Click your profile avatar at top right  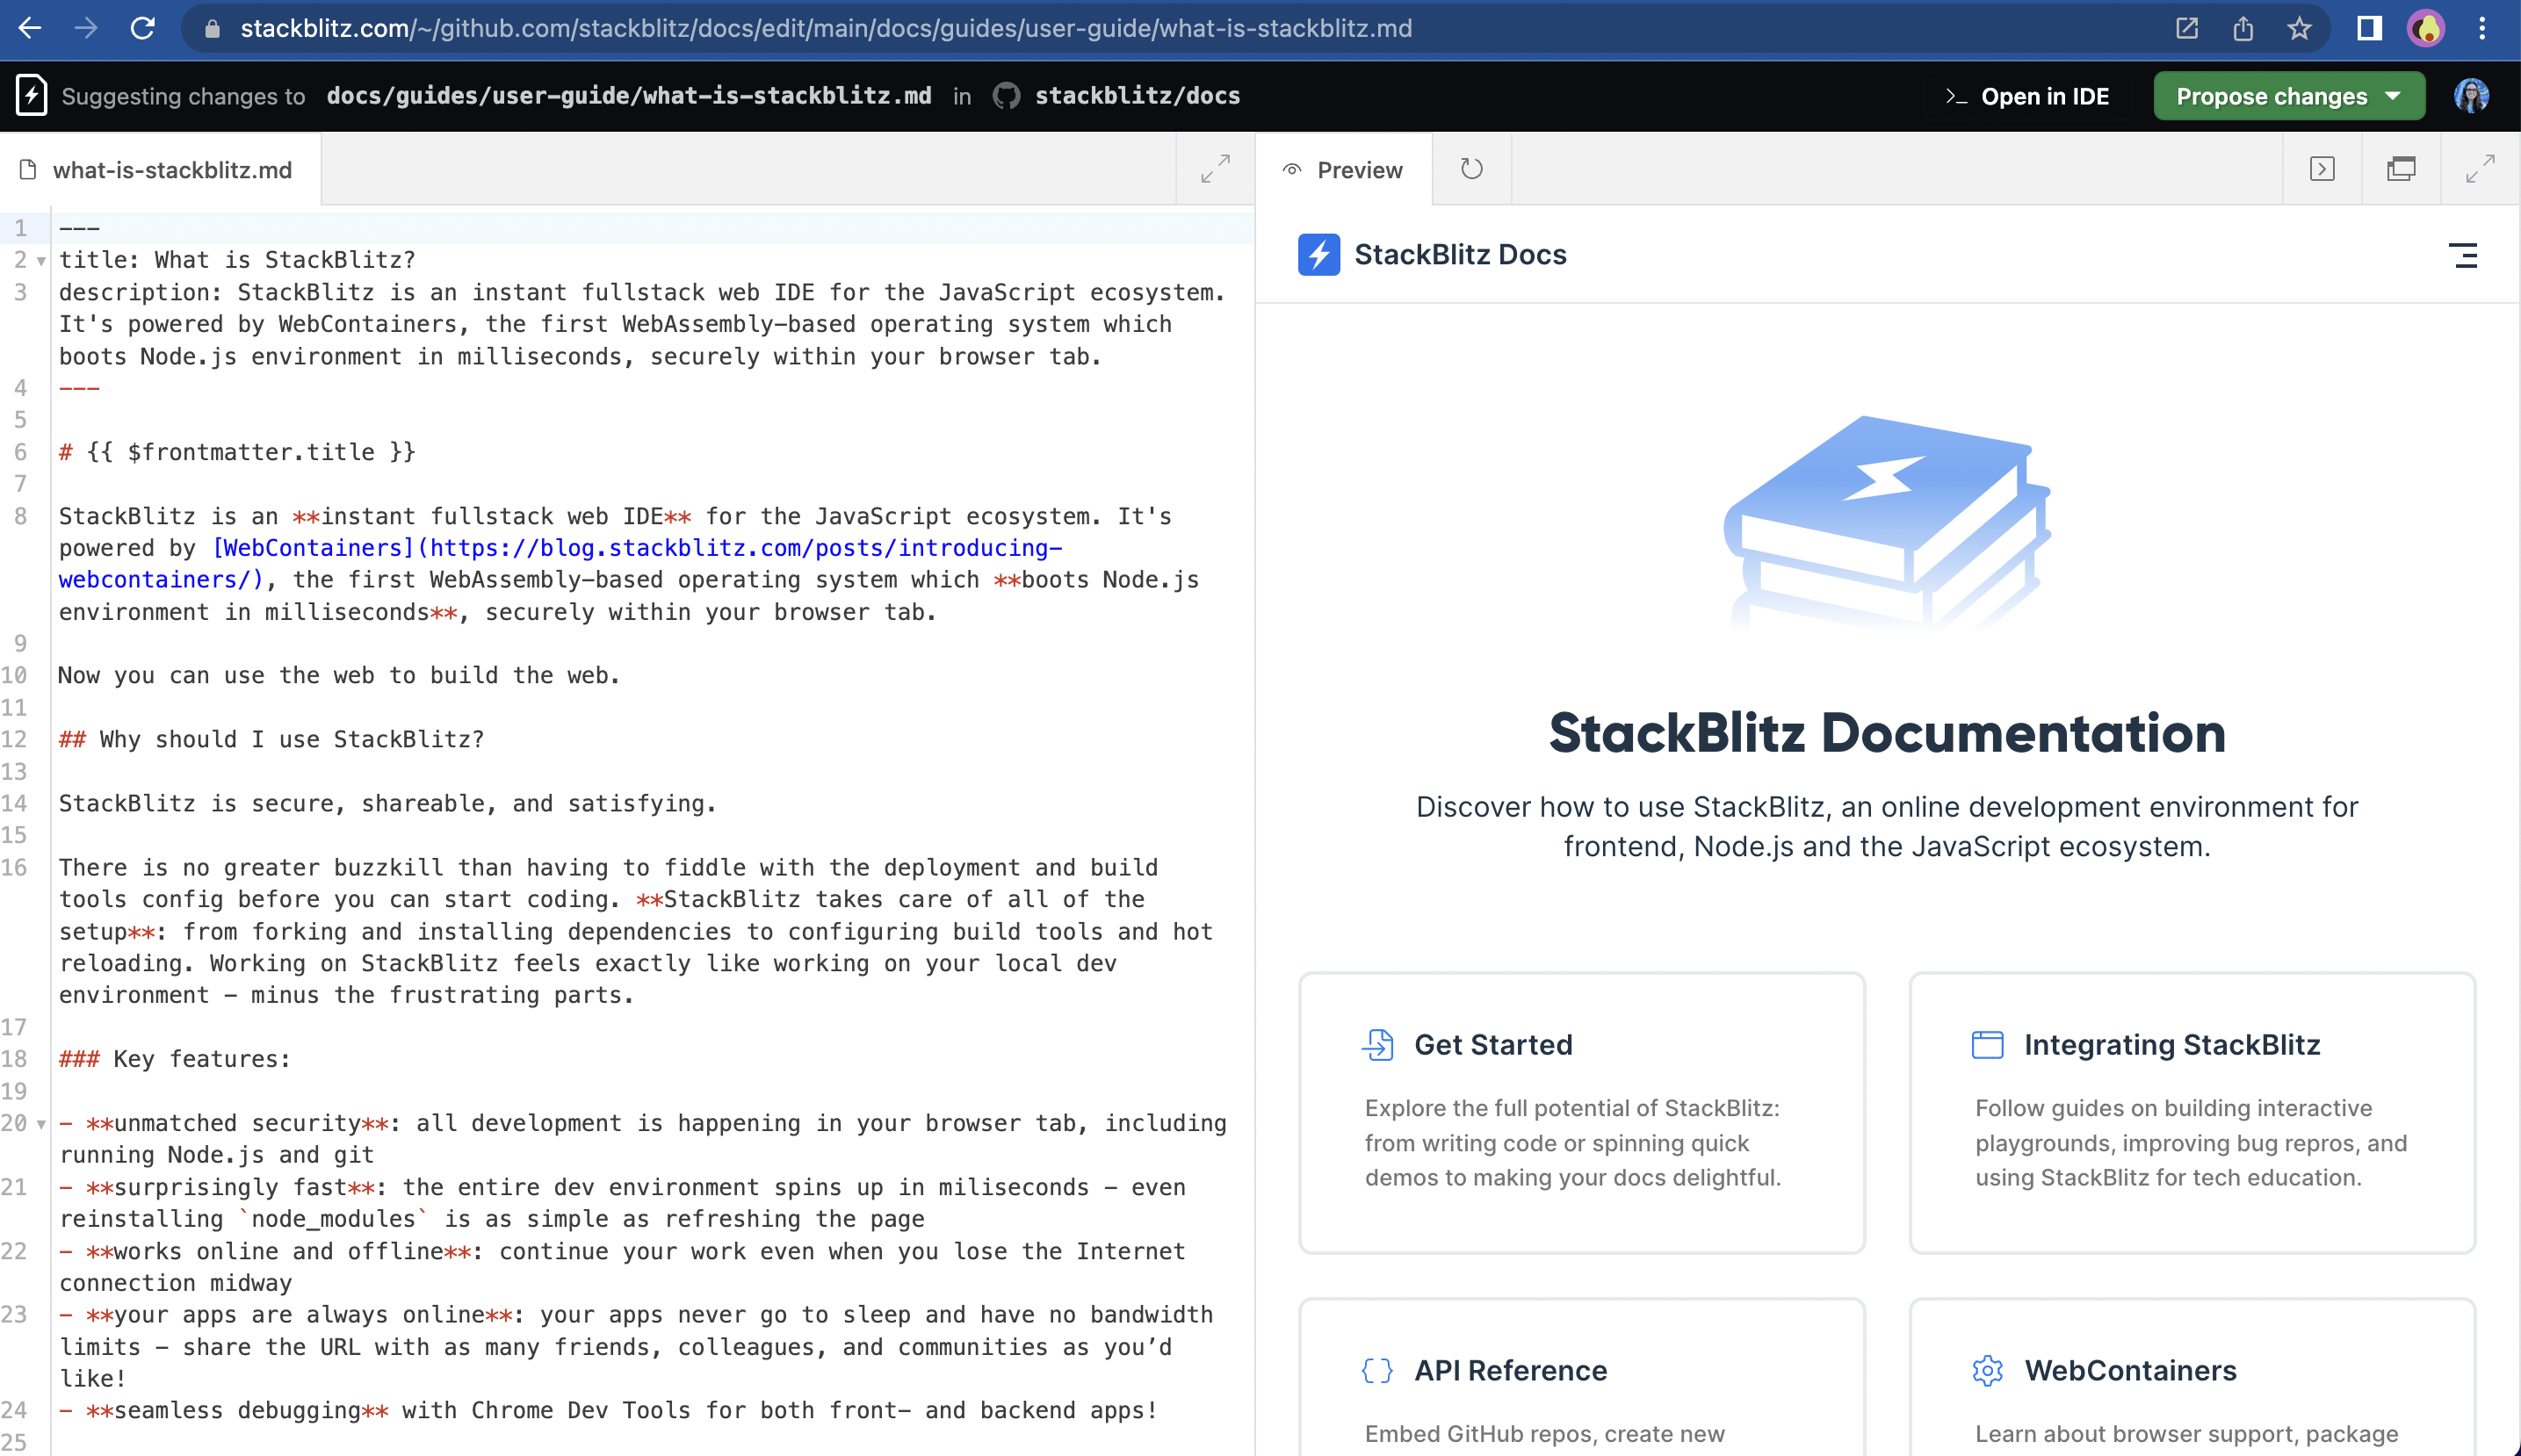[x=2471, y=95]
